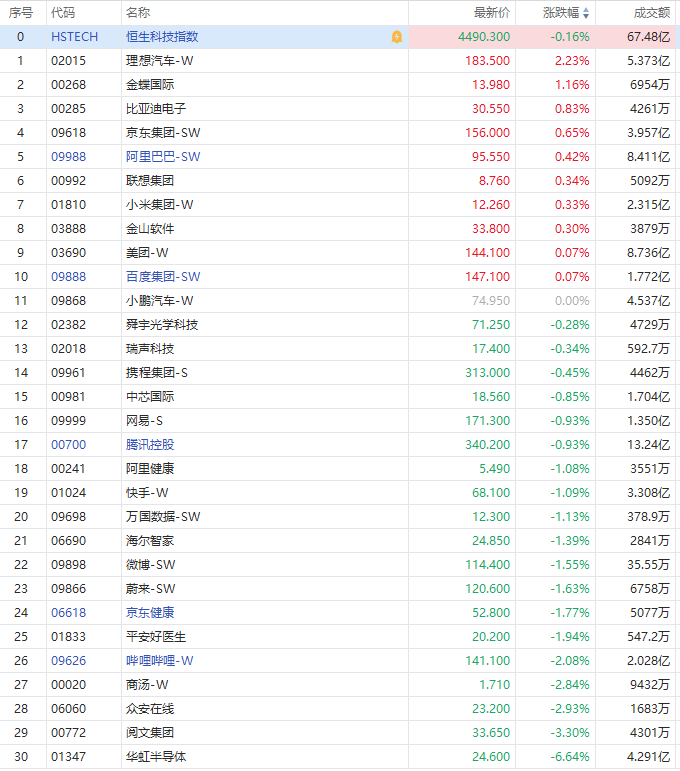680x771 pixels.
Task: Select stock 众安在线
Action: click(x=150, y=709)
